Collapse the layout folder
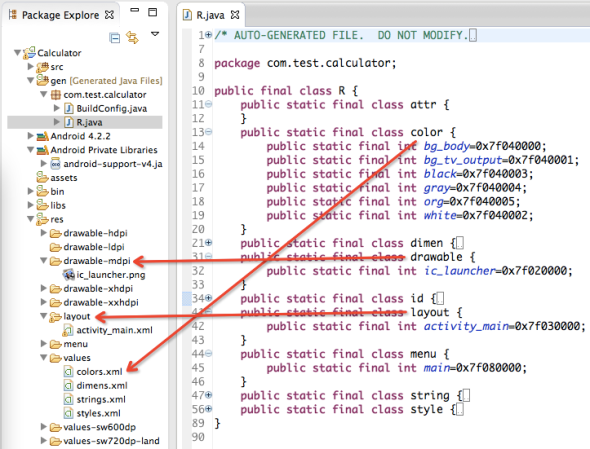Screen dimensions: 590x449 pos(44,316)
